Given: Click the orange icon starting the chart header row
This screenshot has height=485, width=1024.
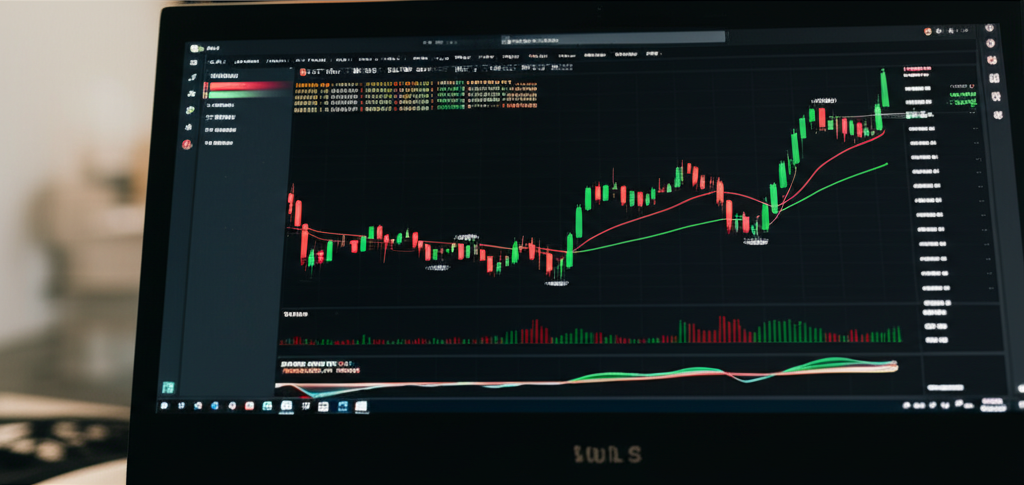Looking at the screenshot, I should pyautogui.click(x=302, y=72).
